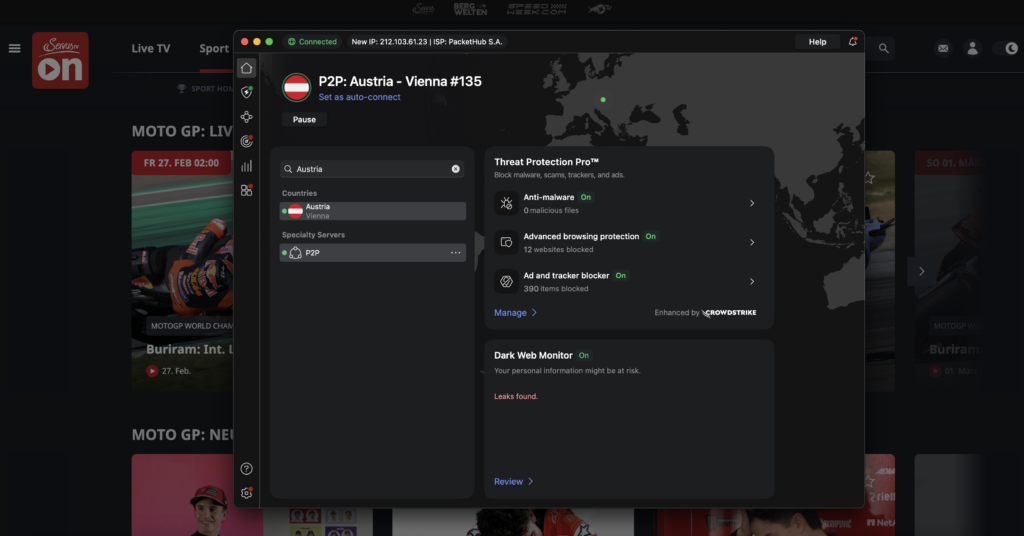Expand Ad and tracker blocker chevron
1024x536 pixels.
[x=752, y=281]
